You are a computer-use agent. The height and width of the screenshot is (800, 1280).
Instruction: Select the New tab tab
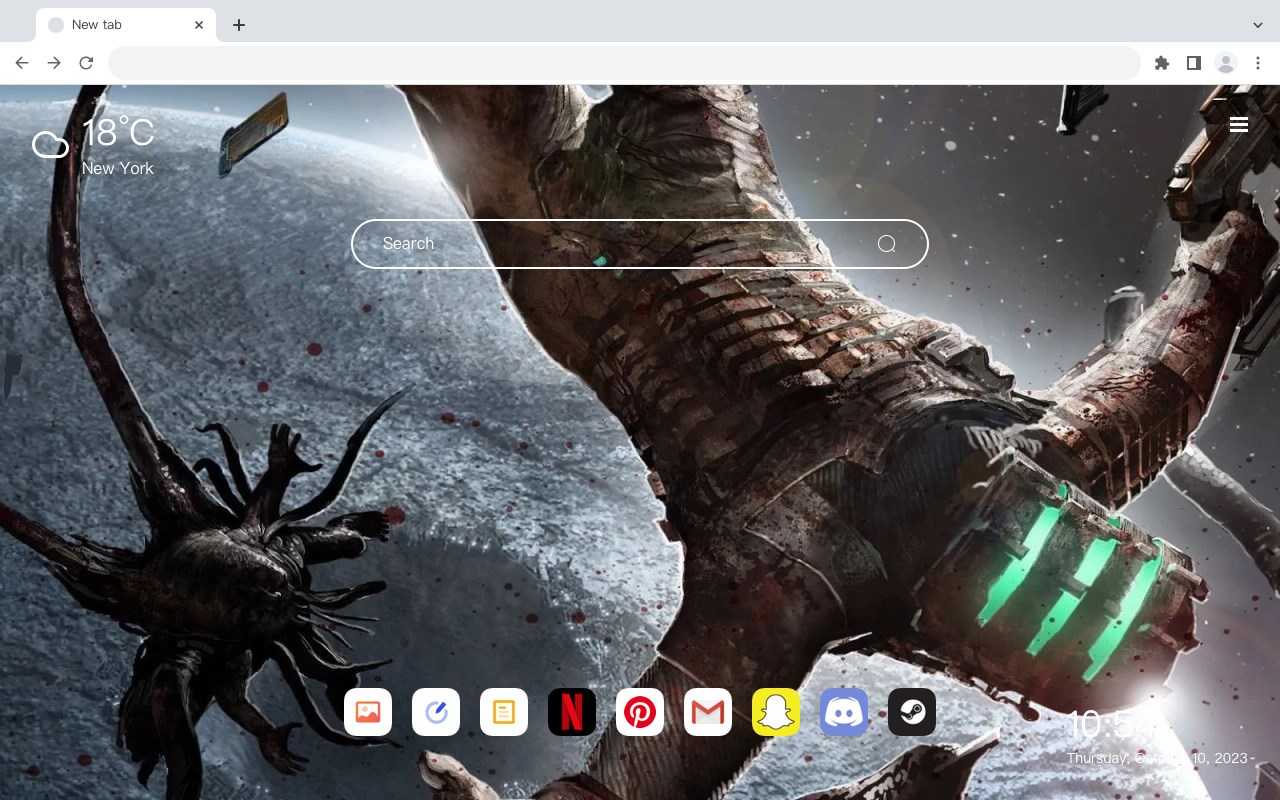[126, 25]
